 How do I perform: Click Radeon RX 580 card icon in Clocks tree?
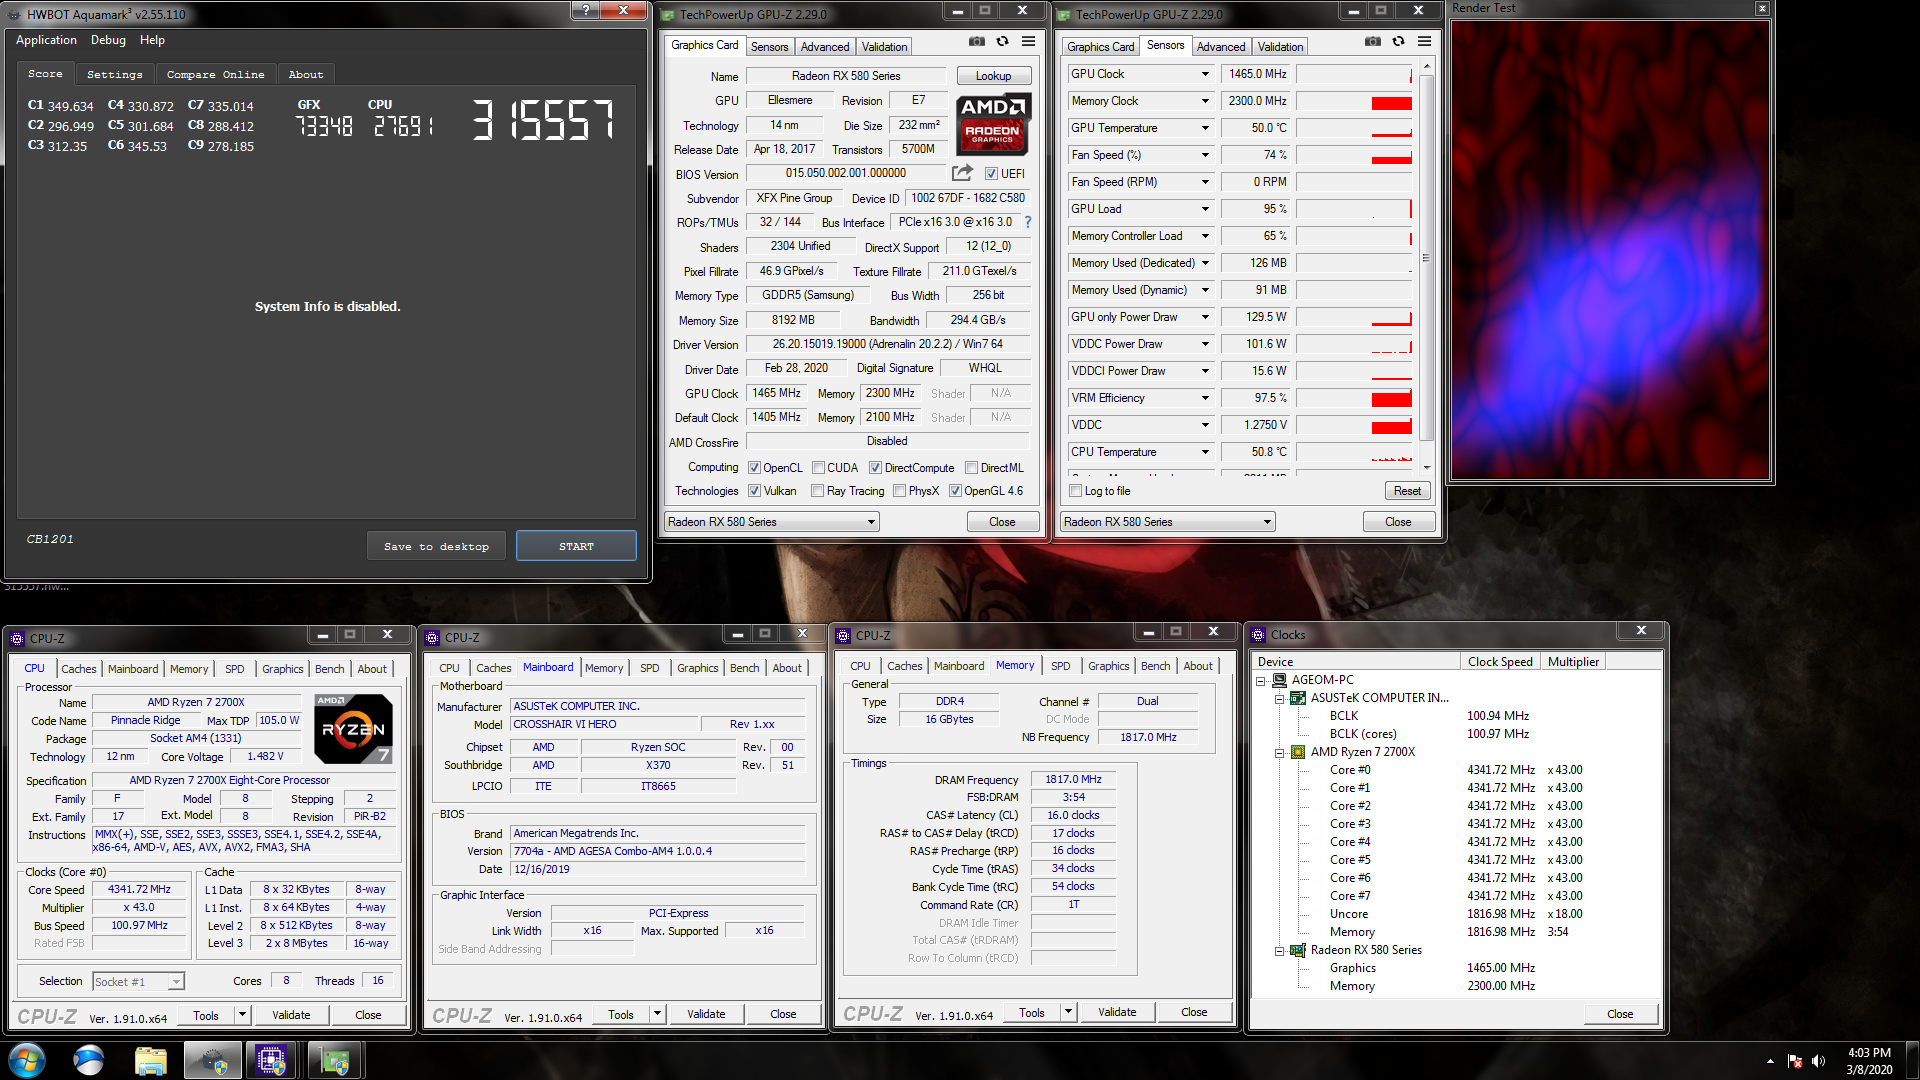1298,950
